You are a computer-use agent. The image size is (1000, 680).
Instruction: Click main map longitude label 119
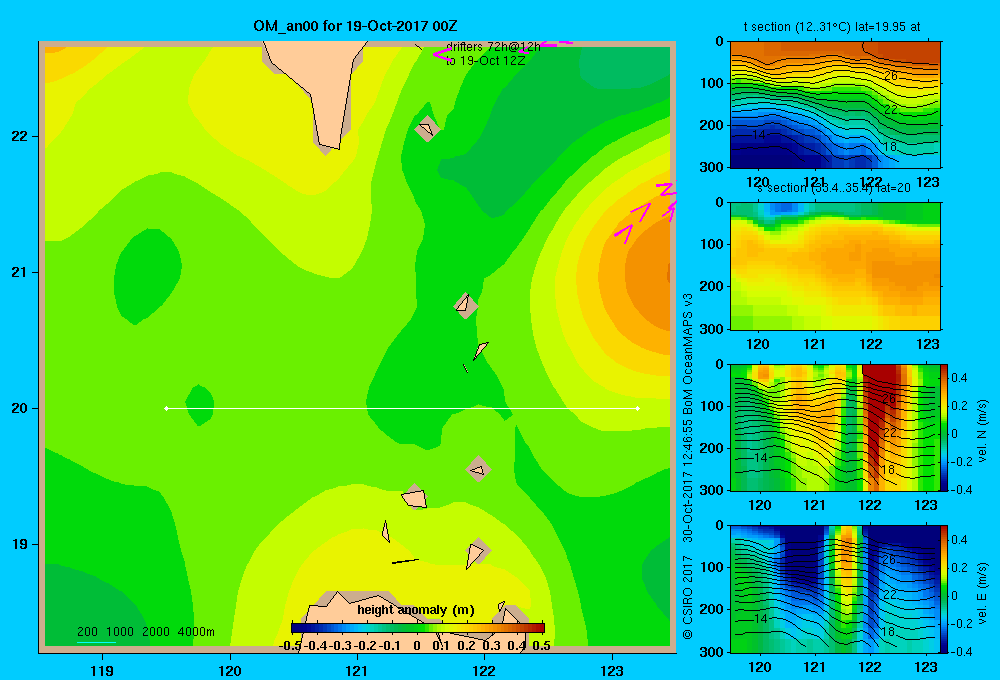tap(102, 670)
